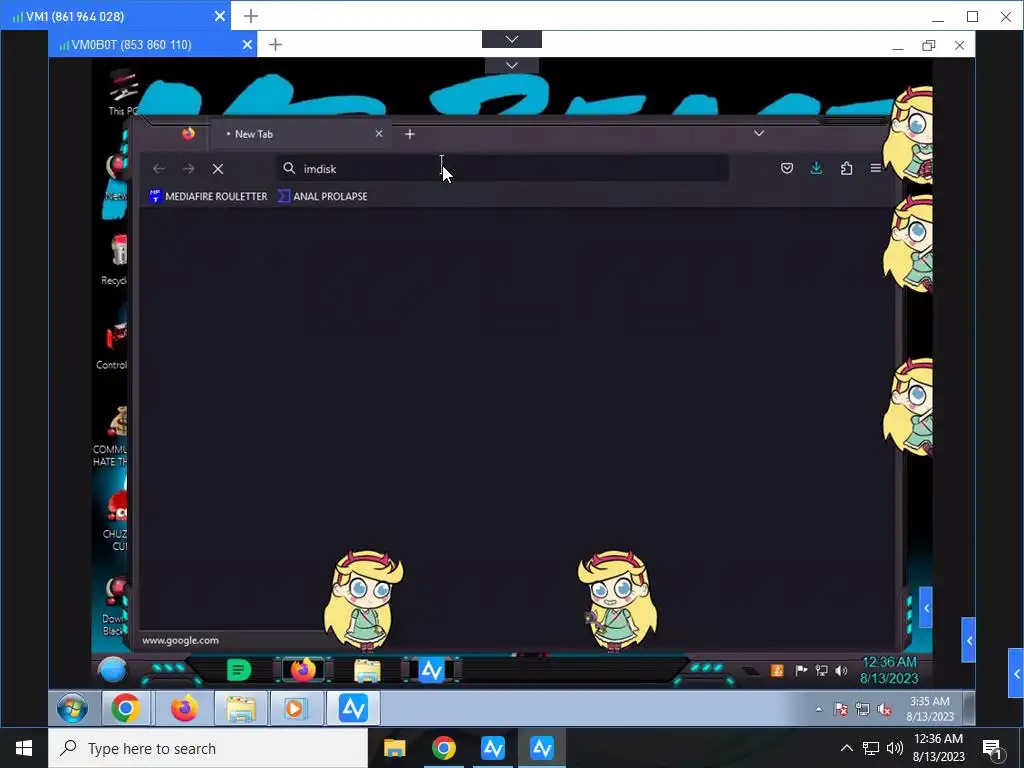1024x768 pixels.
Task: Click the network icon in Windows 7 tray
Action: (863, 709)
